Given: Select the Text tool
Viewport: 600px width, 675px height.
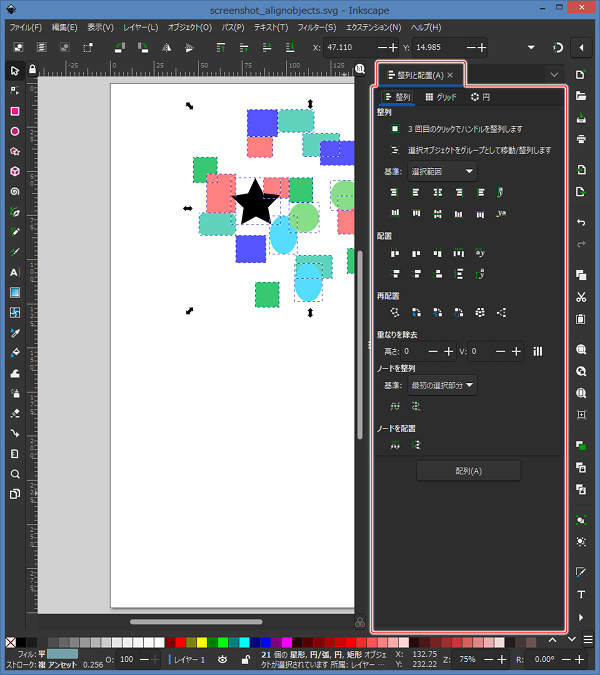Looking at the screenshot, I should [x=14, y=272].
